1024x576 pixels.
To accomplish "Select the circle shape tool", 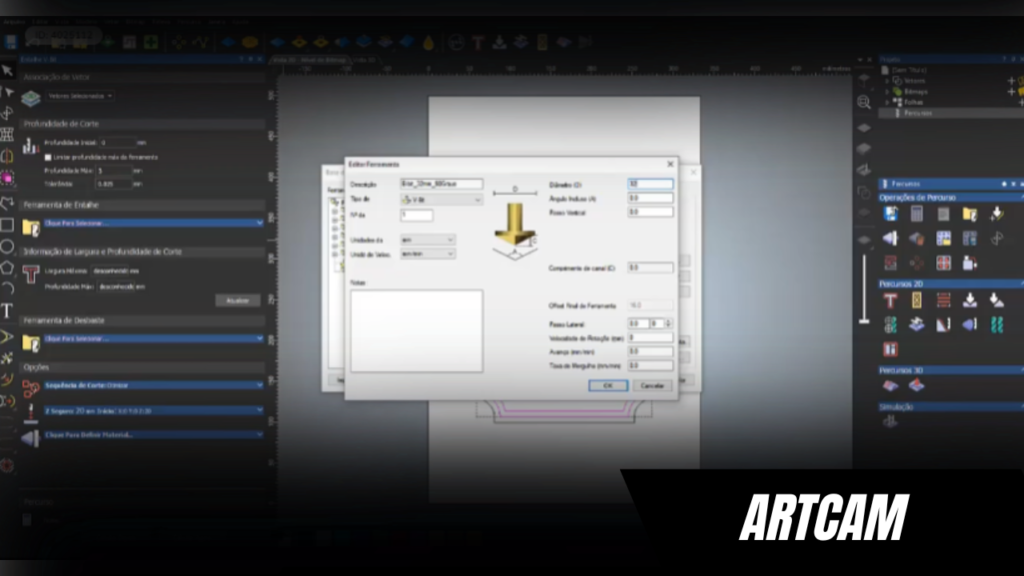I will (x=7, y=246).
